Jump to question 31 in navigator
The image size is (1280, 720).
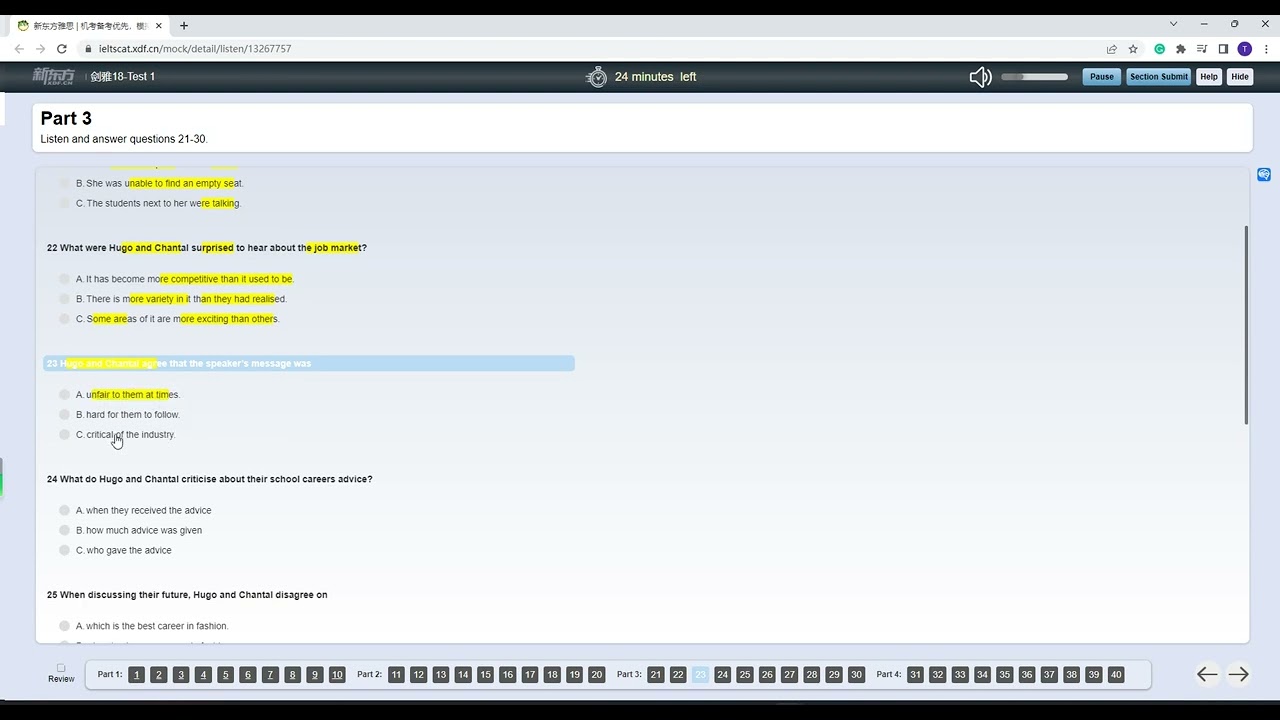pyautogui.click(x=915, y=675)
